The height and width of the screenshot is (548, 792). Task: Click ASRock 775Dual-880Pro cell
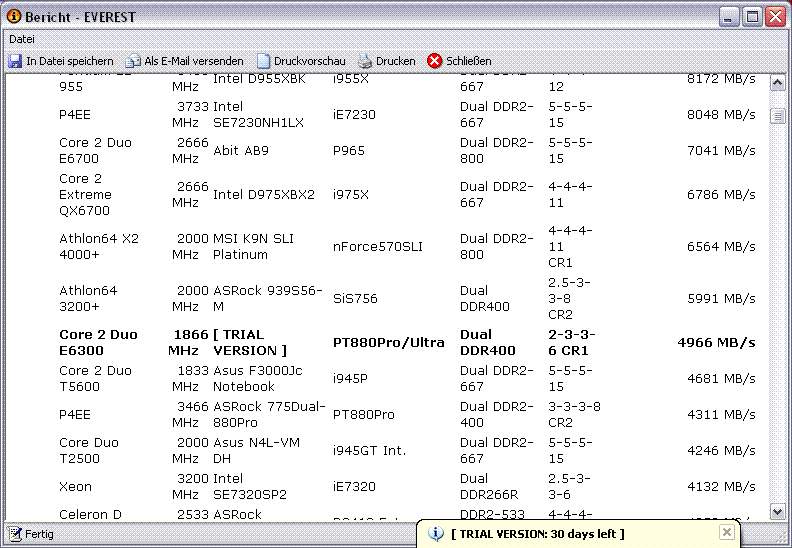269,414
